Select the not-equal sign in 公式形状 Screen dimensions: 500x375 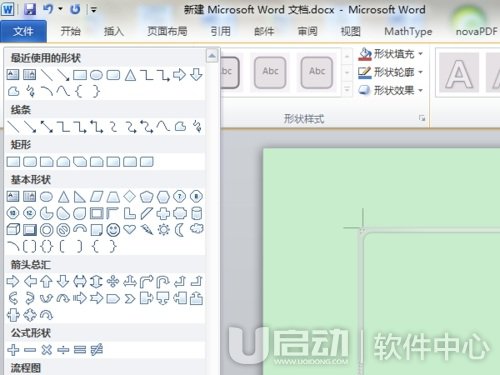(96, 350)
